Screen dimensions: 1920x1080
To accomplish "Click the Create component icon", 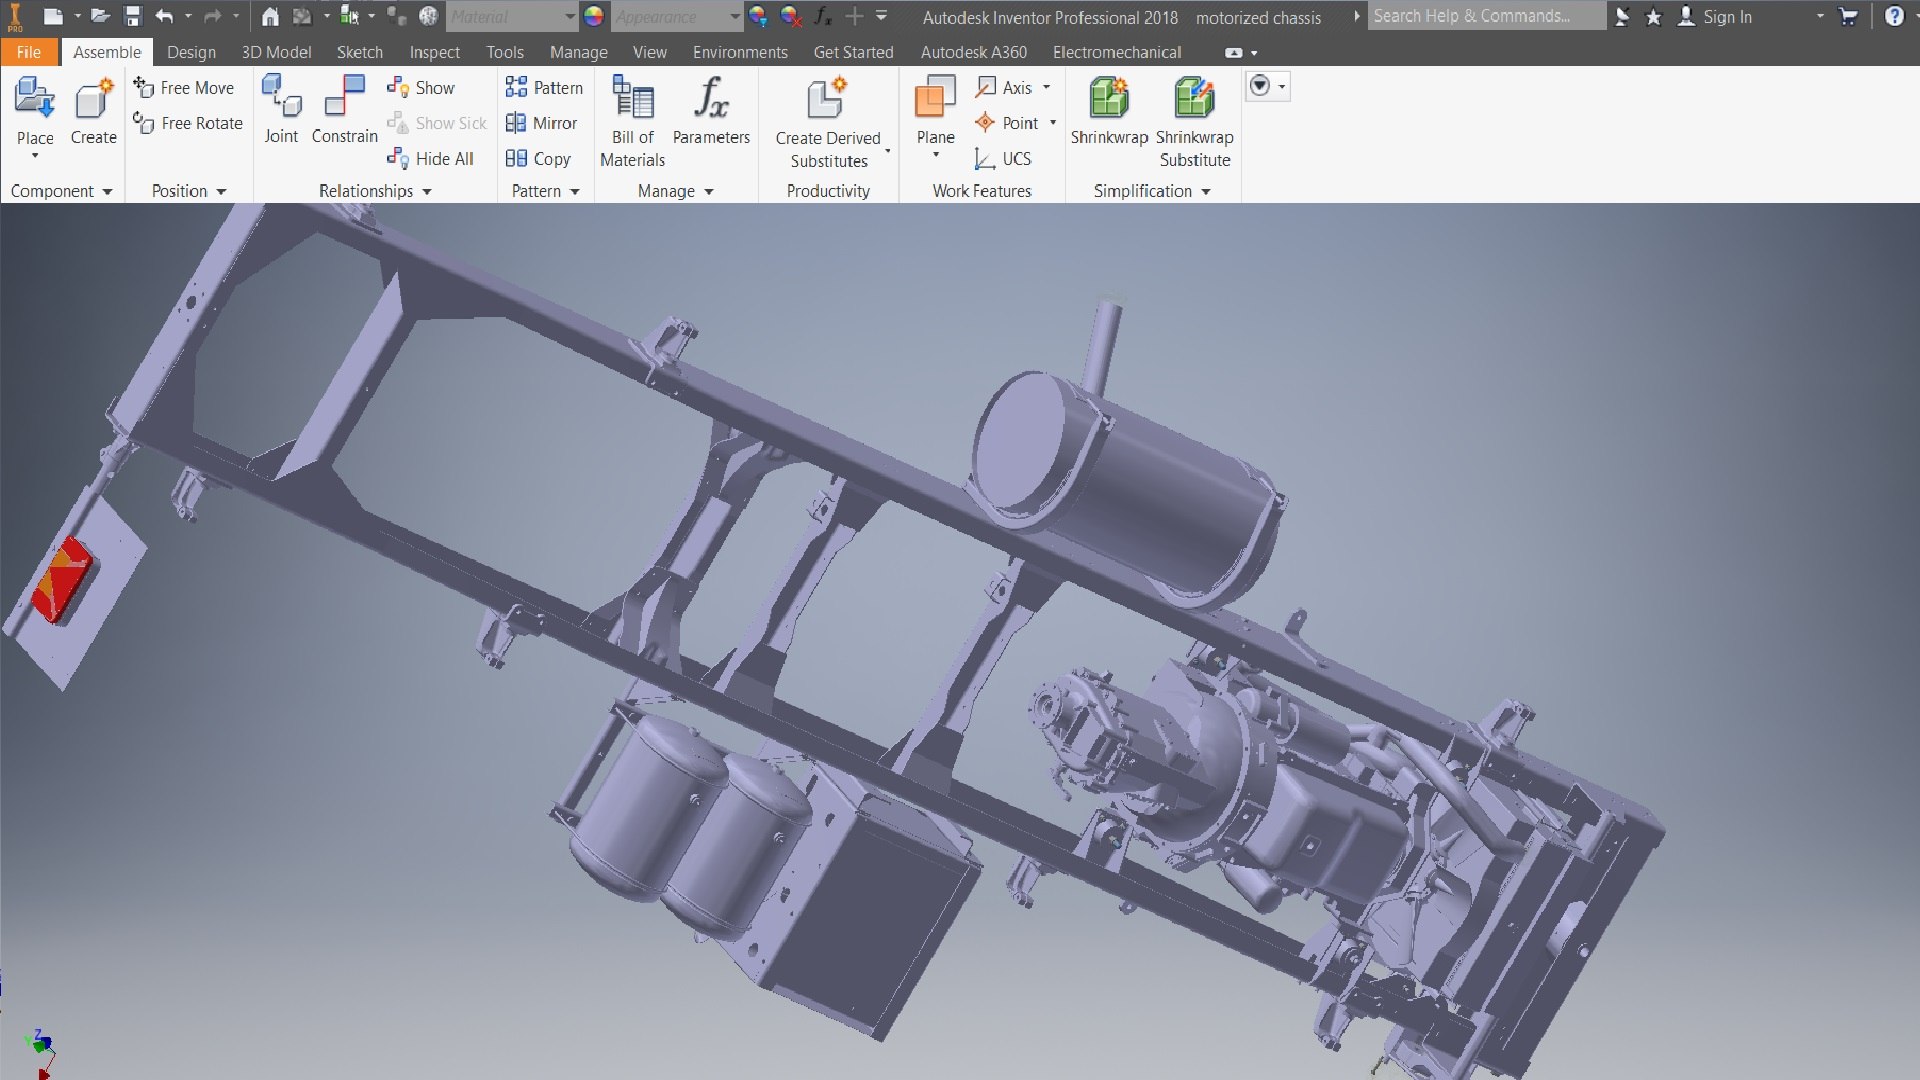I will (93, 100).
